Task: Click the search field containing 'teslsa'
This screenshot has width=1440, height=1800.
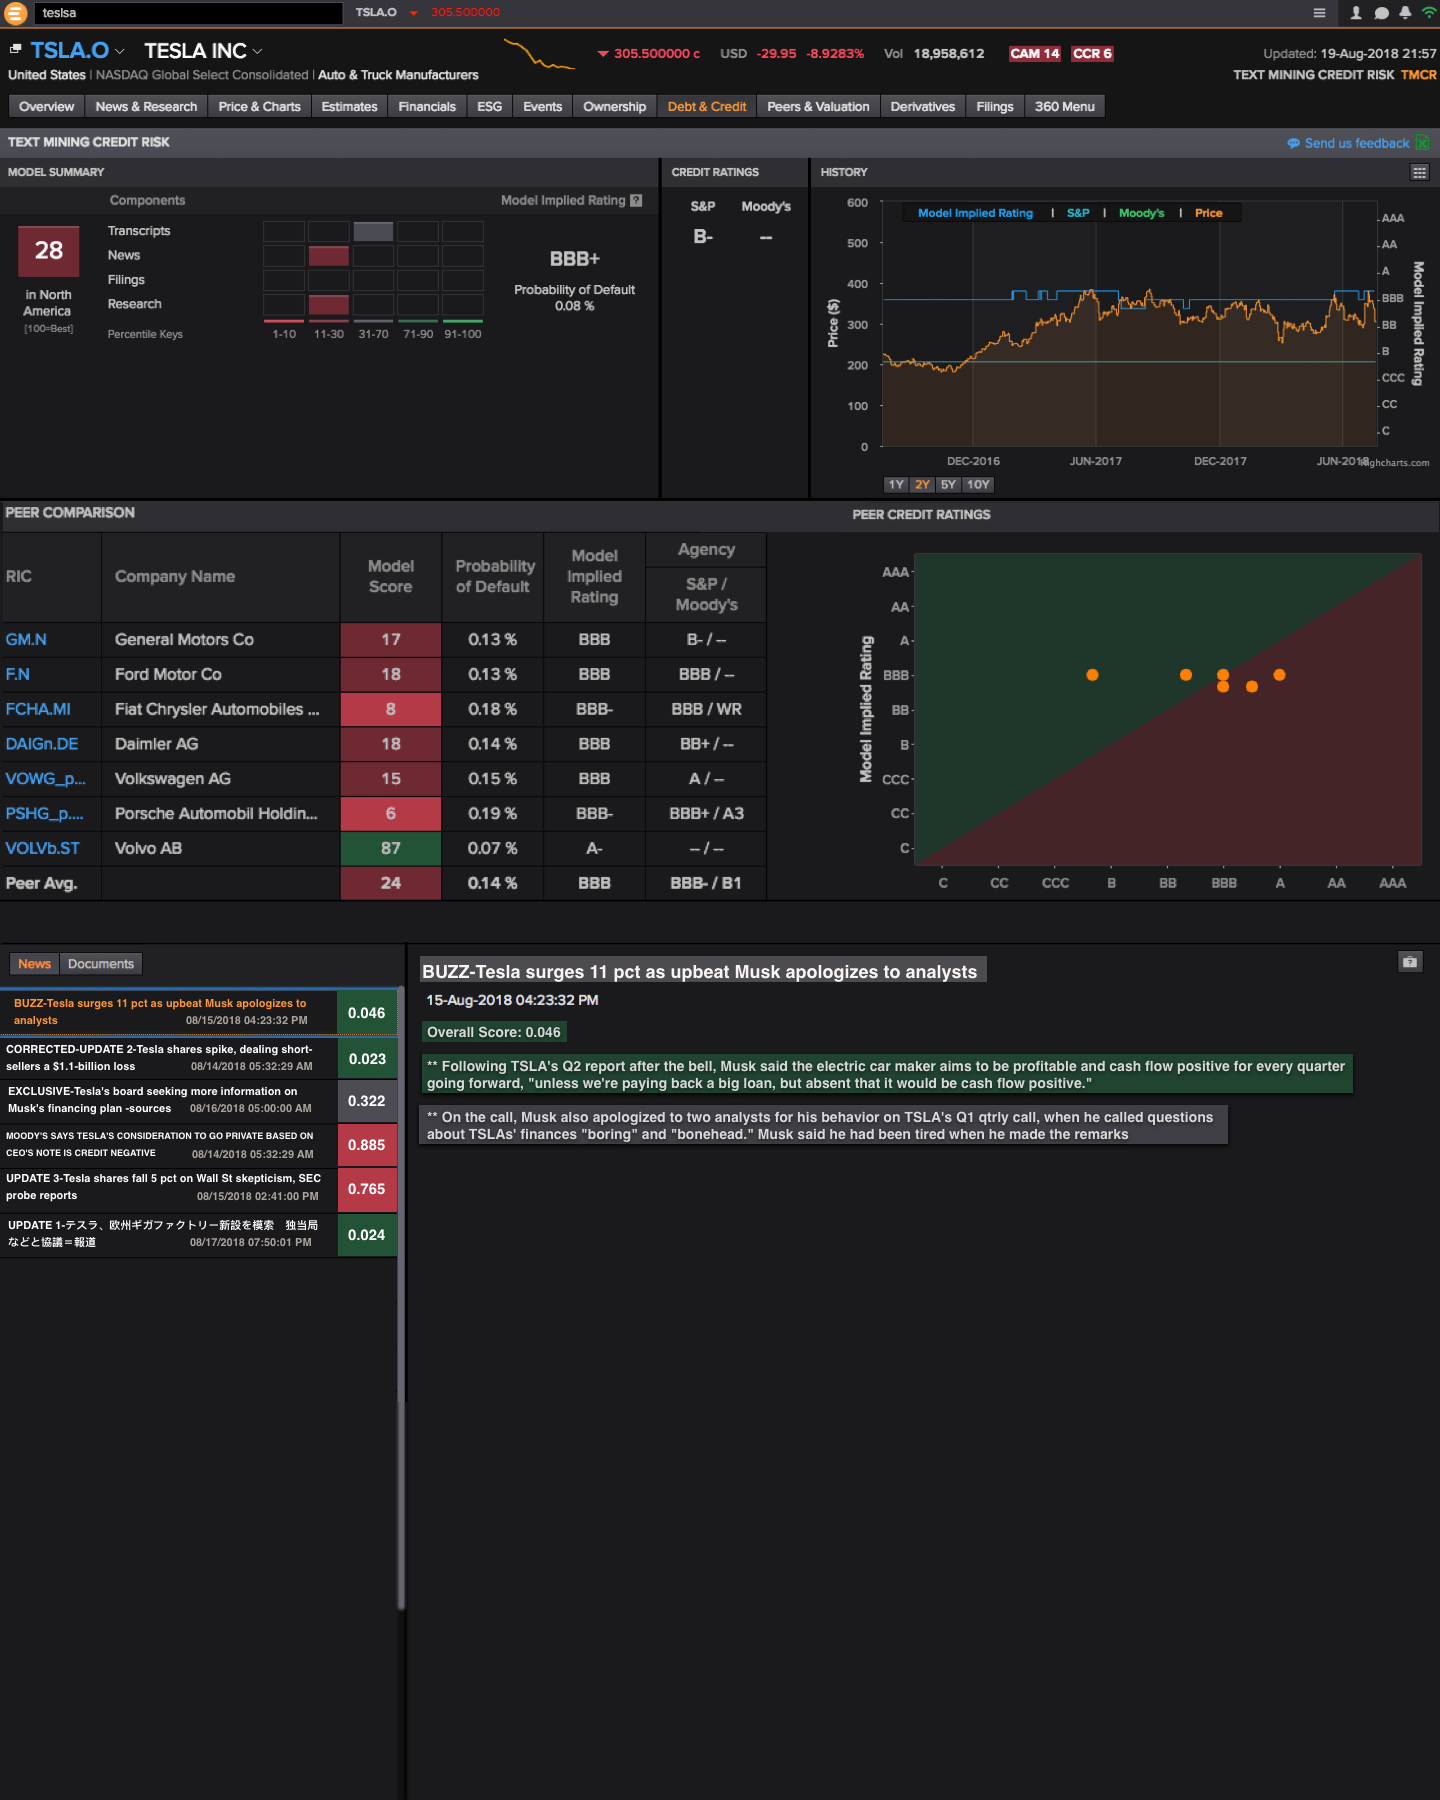Action: point(189,13)
